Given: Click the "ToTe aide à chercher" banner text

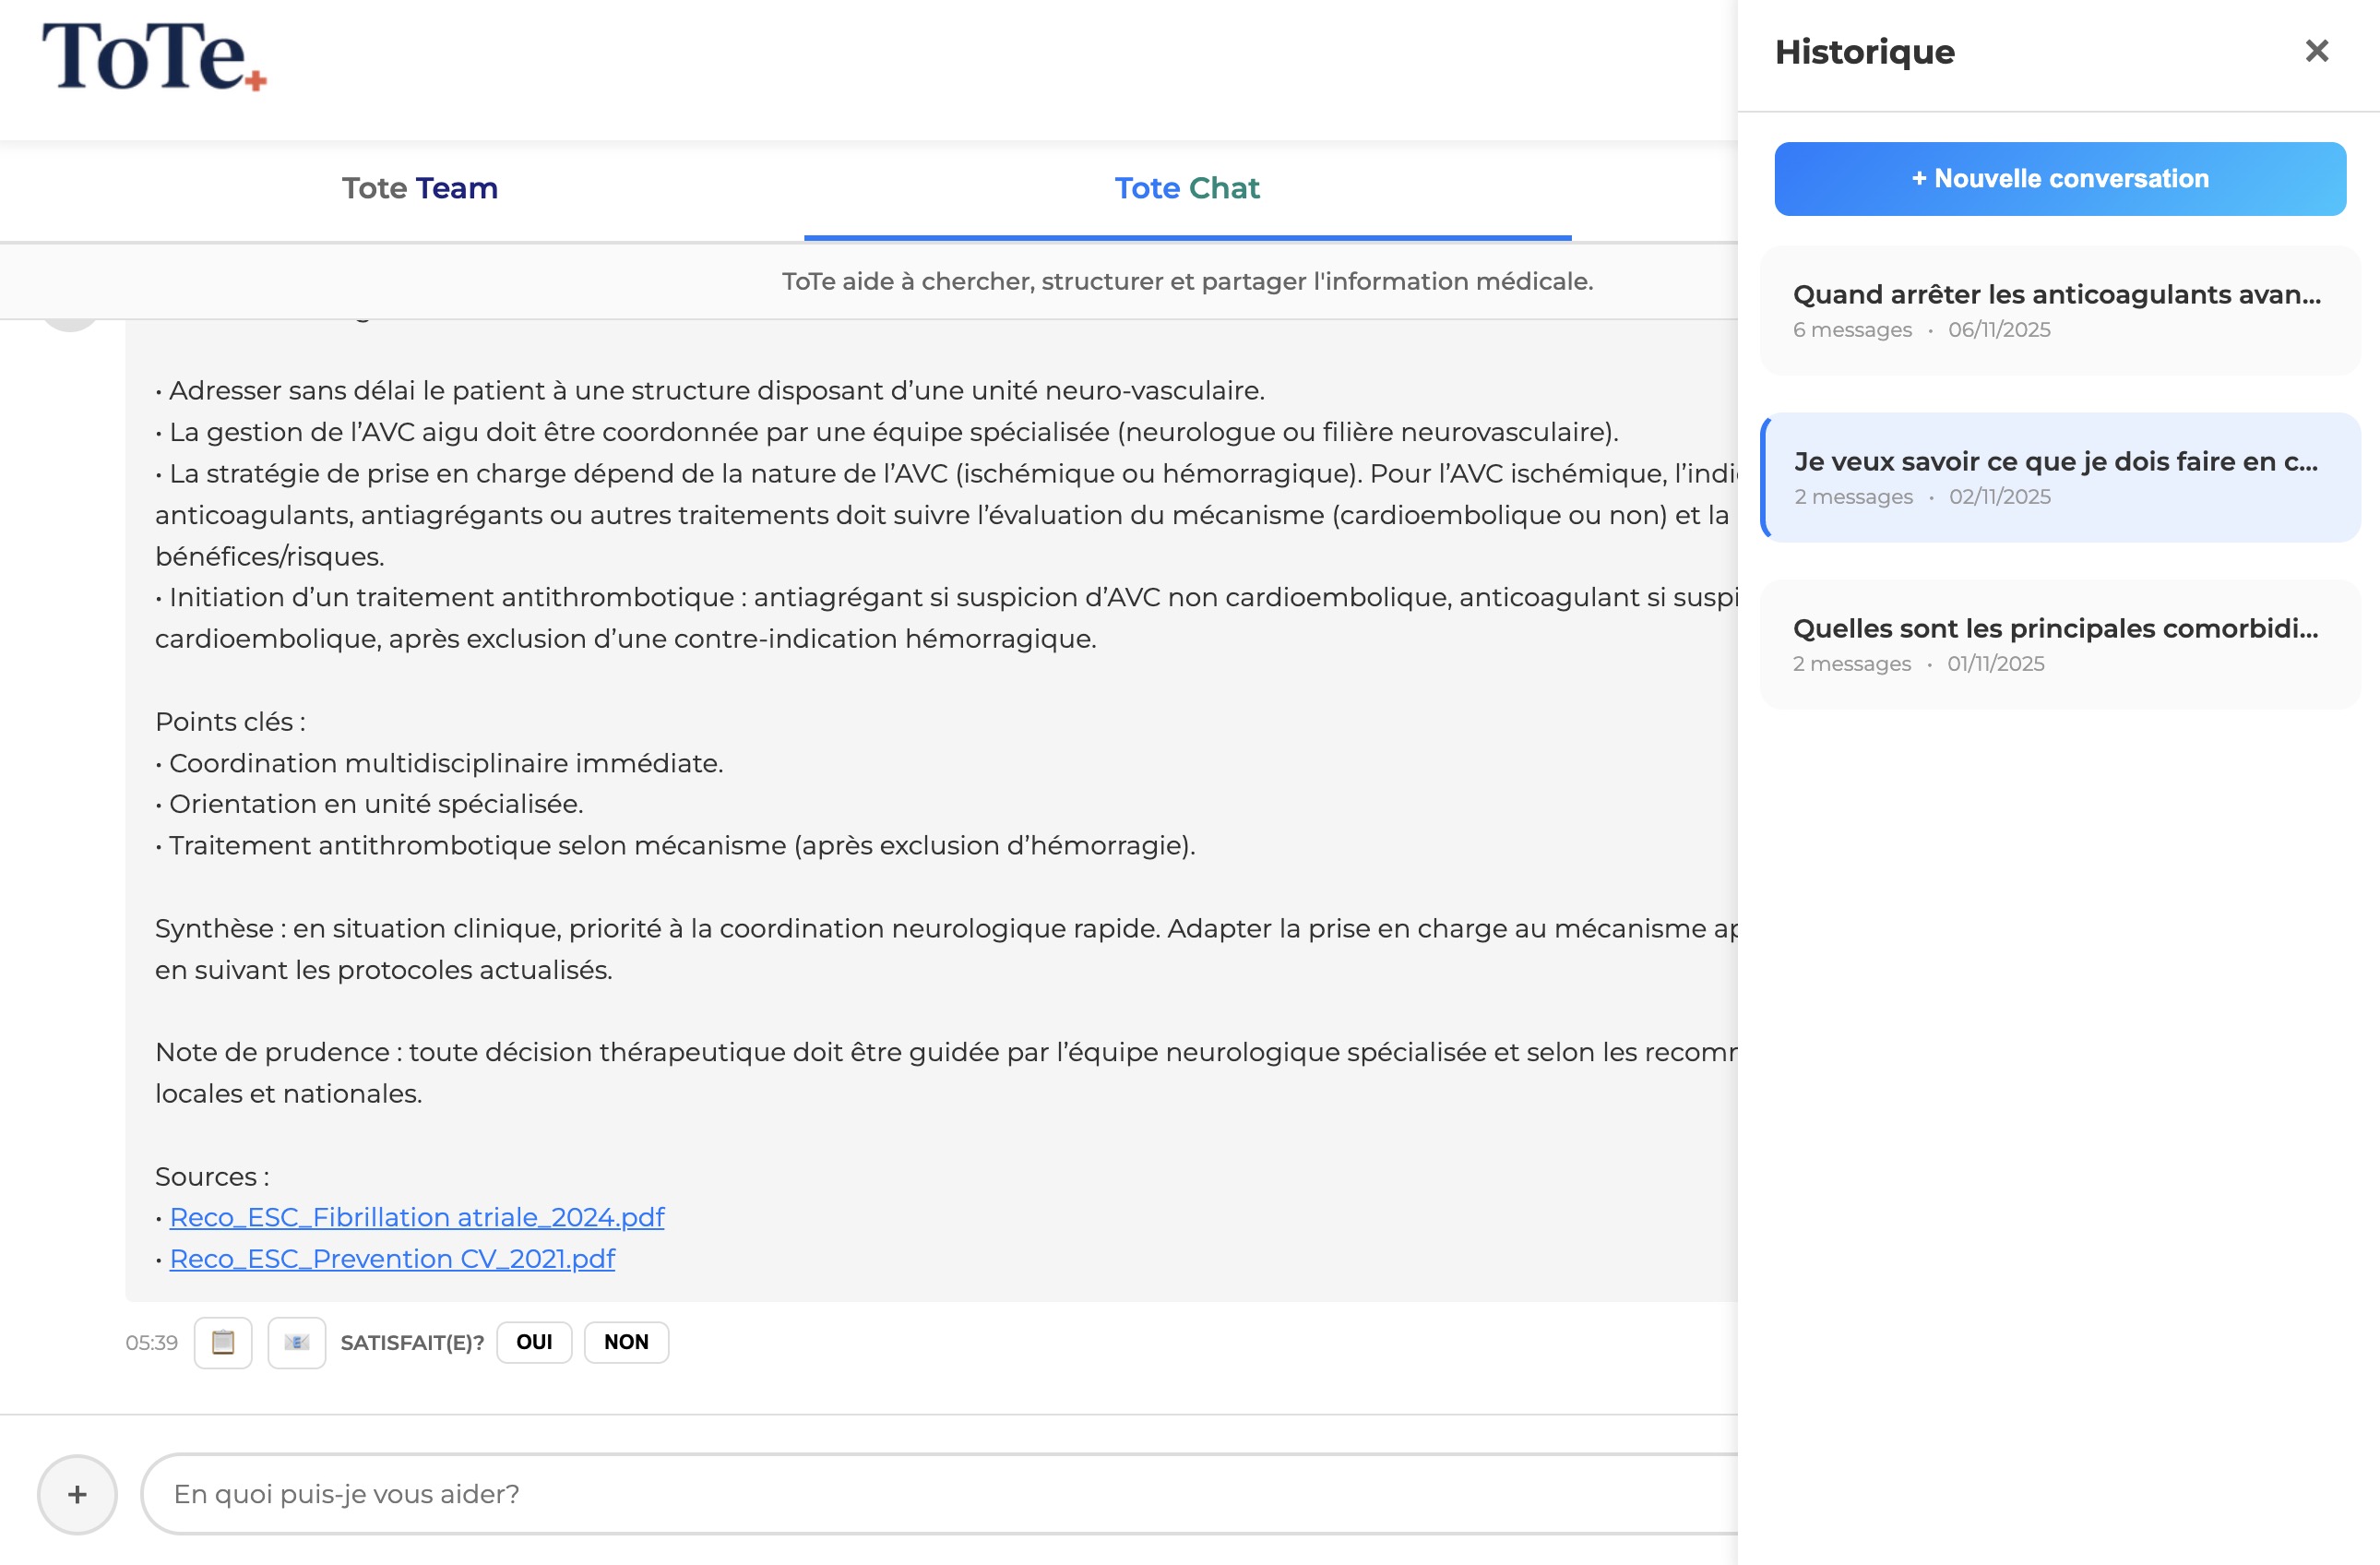Looking at the screenshot, I should coord(1187,281).
